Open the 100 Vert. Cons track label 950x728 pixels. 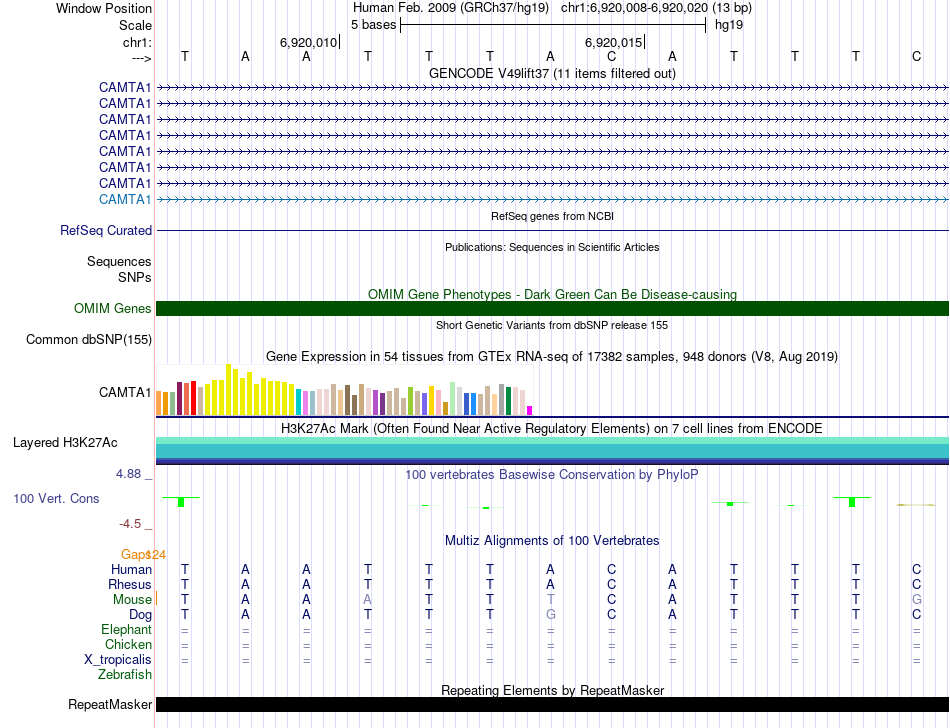pos(56,498)
